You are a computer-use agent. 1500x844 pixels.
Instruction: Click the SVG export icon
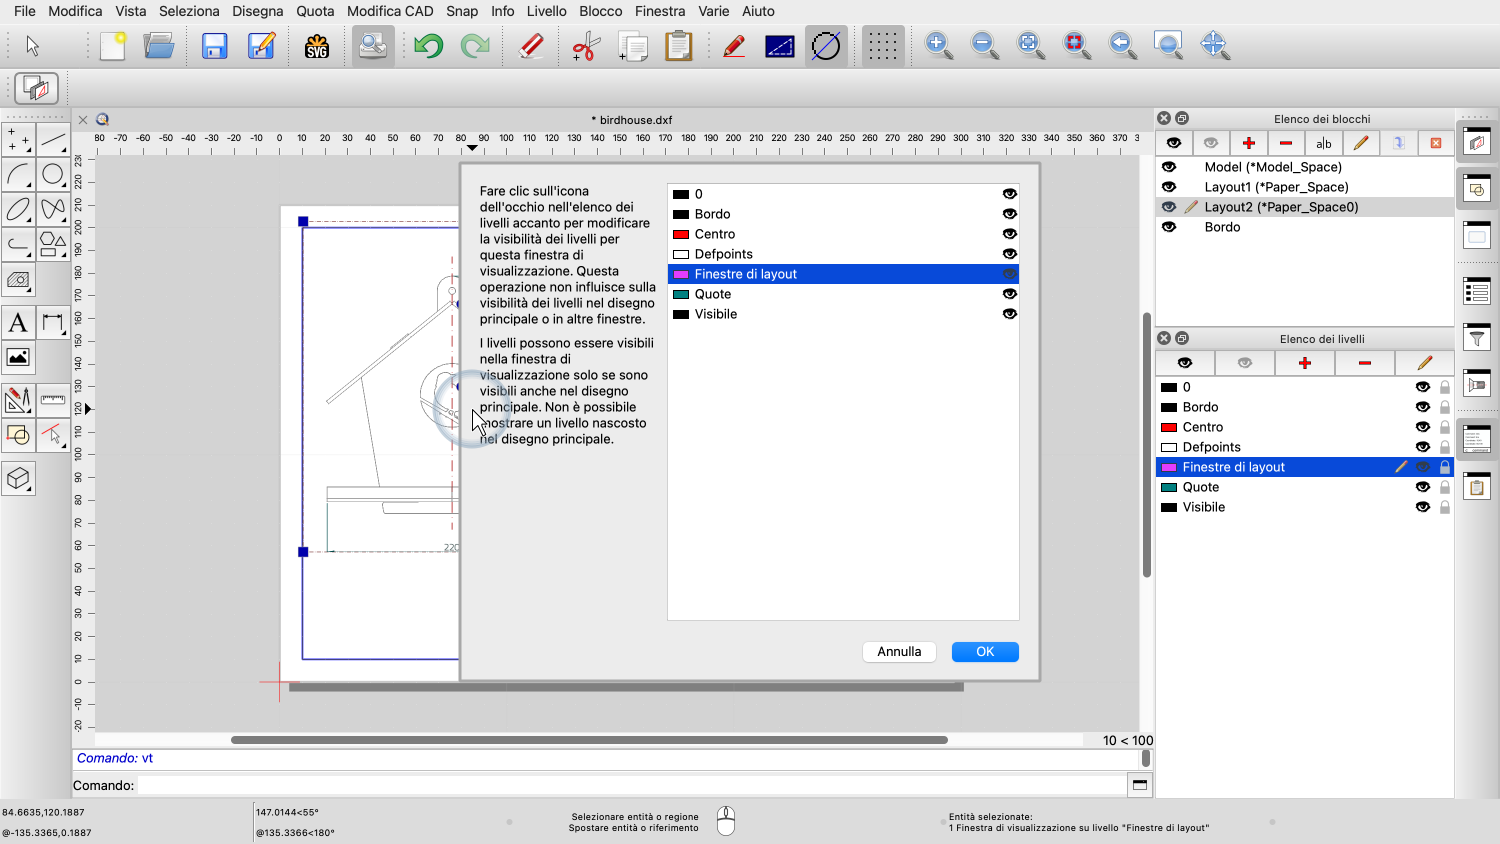(317, 46)
